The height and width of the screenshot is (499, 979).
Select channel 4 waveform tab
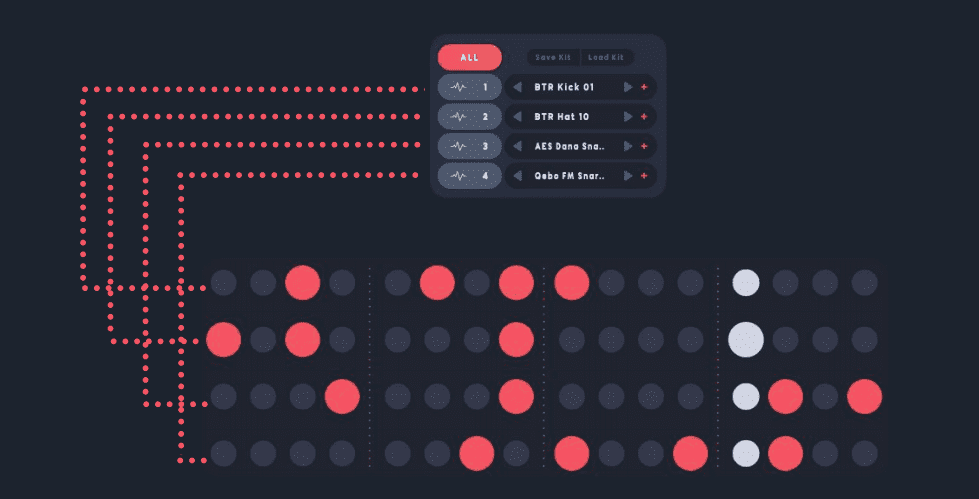(470, 176)
